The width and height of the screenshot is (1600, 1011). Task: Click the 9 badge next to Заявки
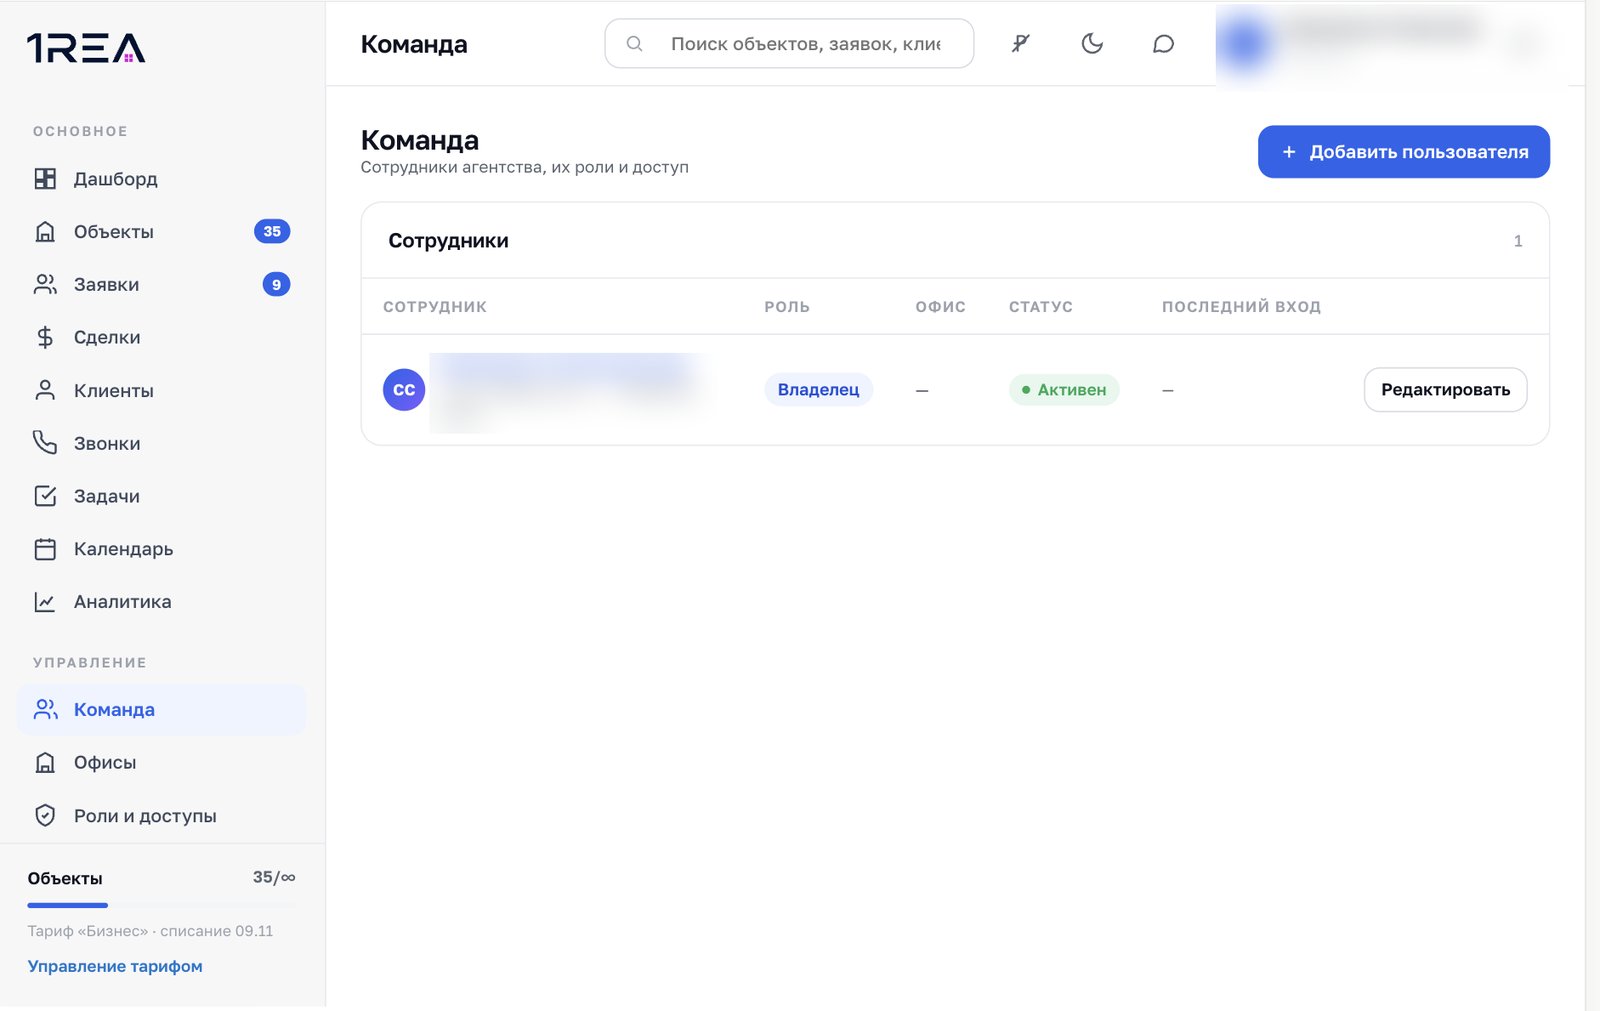[x=276, y=284]
